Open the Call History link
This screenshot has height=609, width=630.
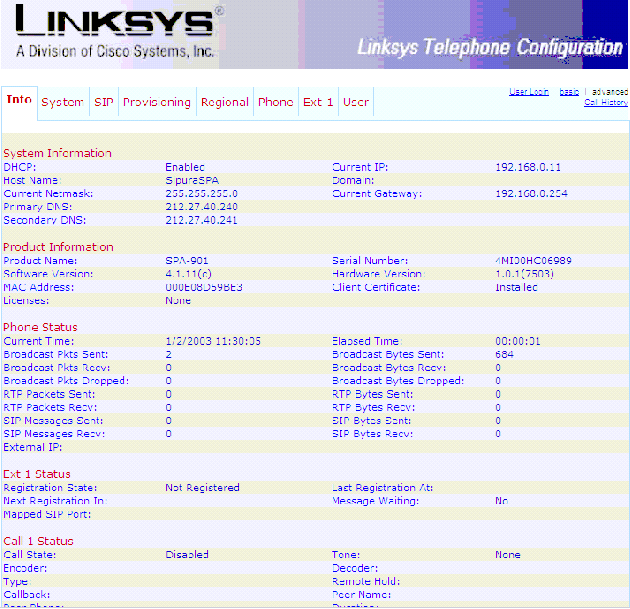(x=606, y=102)
